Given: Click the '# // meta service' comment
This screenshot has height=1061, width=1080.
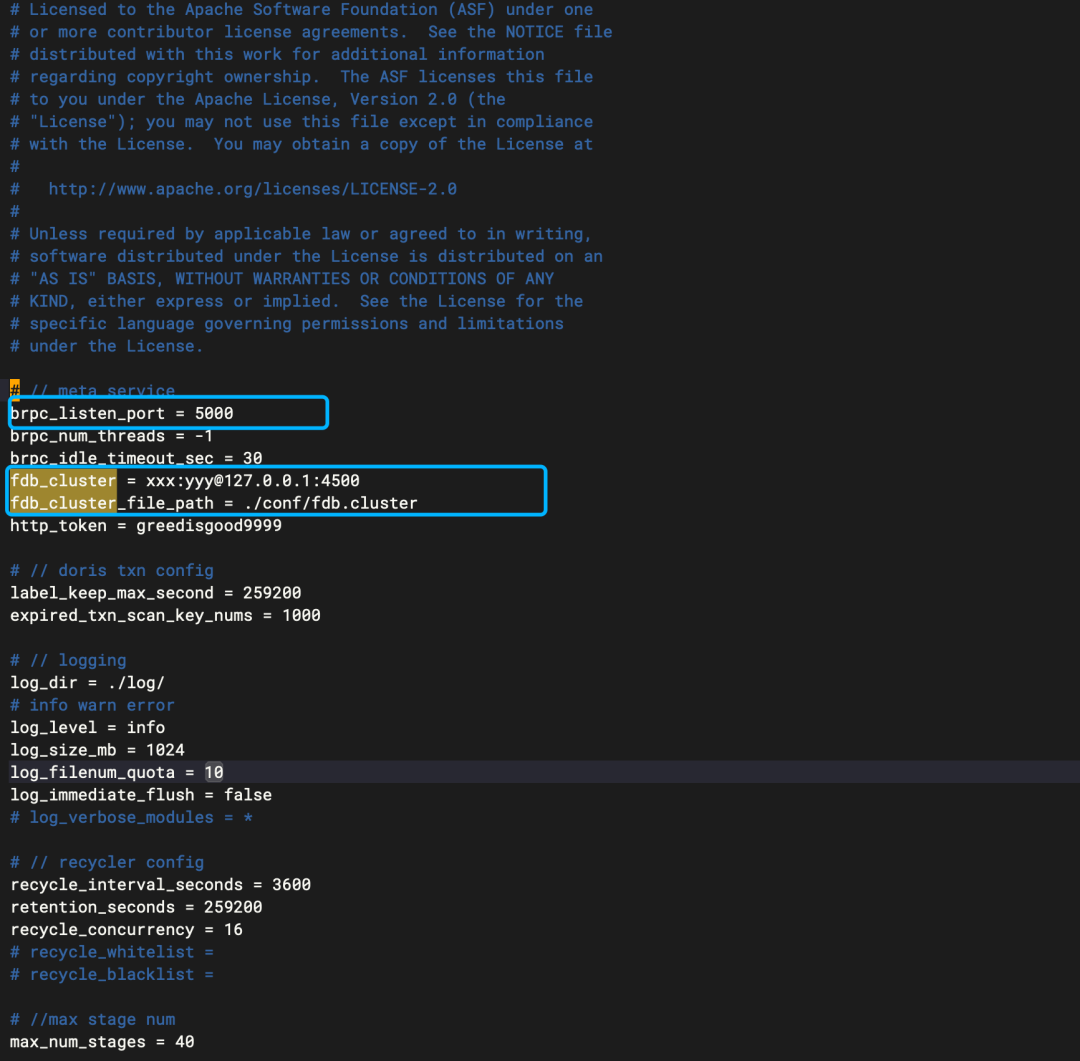Looking at the screenshot, I should pos(92,391).
